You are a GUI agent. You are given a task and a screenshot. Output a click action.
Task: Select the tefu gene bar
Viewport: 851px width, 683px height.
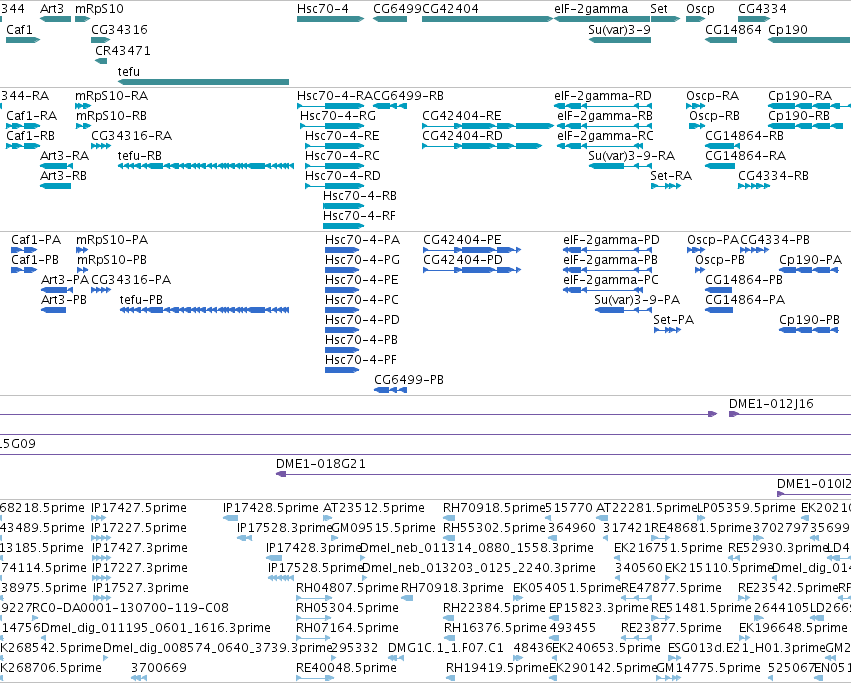click(x=204, y=82)
